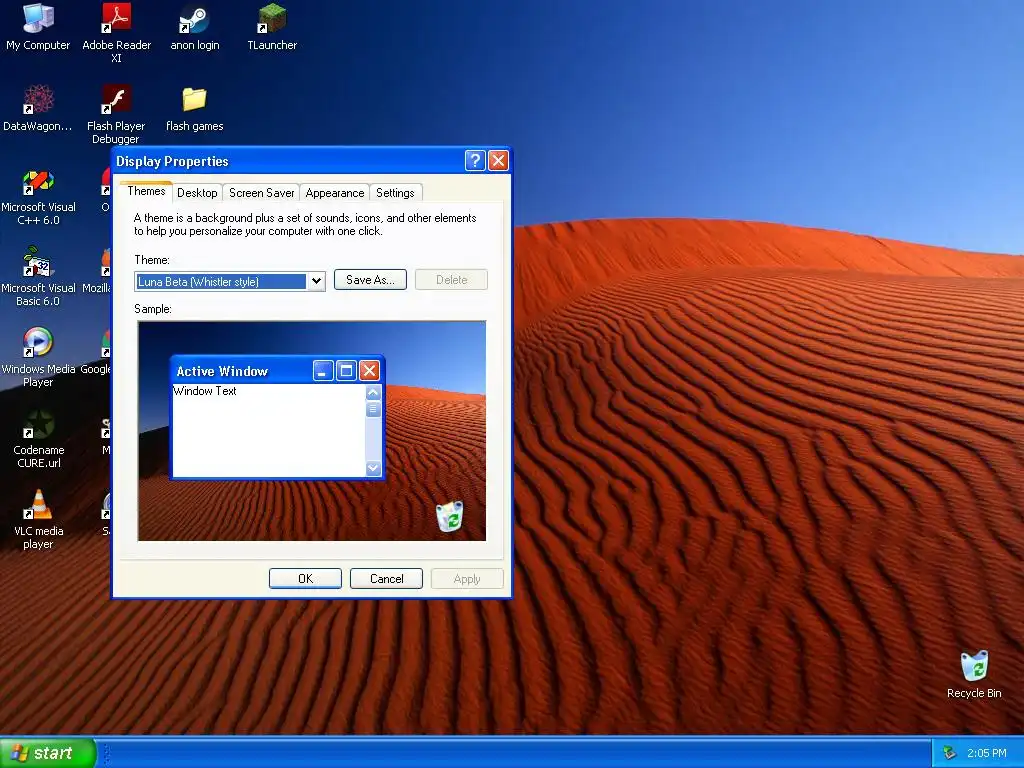Open the DataWagon shortcut icon
Viewport: 1024px width, 768px height.
[38, 108]
